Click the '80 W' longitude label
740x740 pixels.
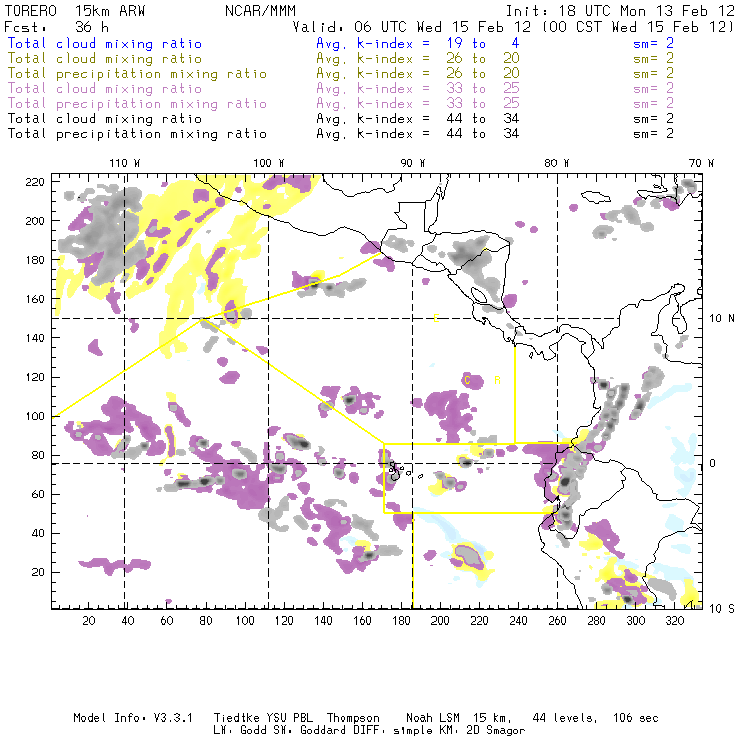pos(557,163)
